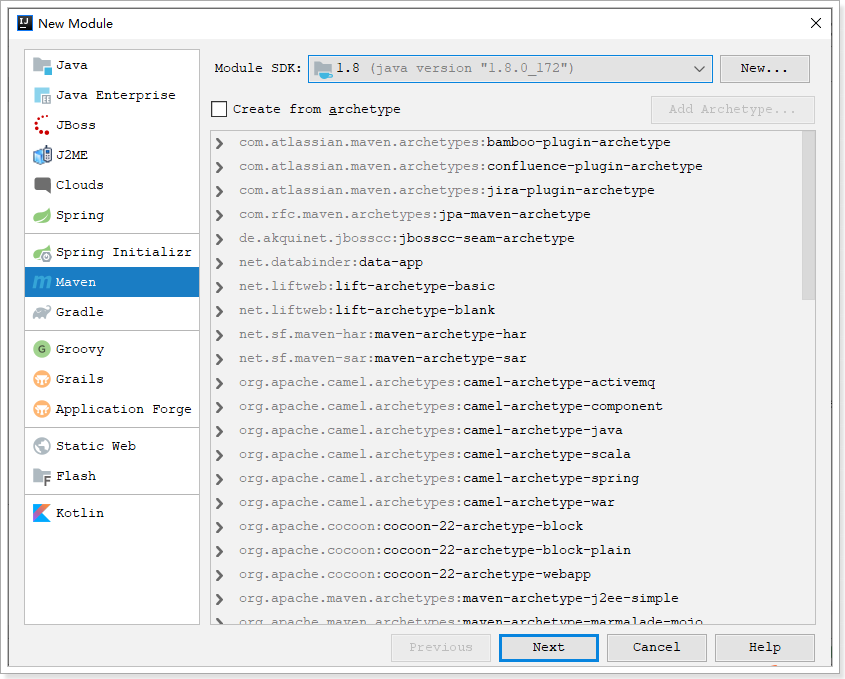The width and height of the screenshot is (845, 679).
Task: Select camel-archetype-scala row text
Action: pyautogui.click(x=435, y=454)
